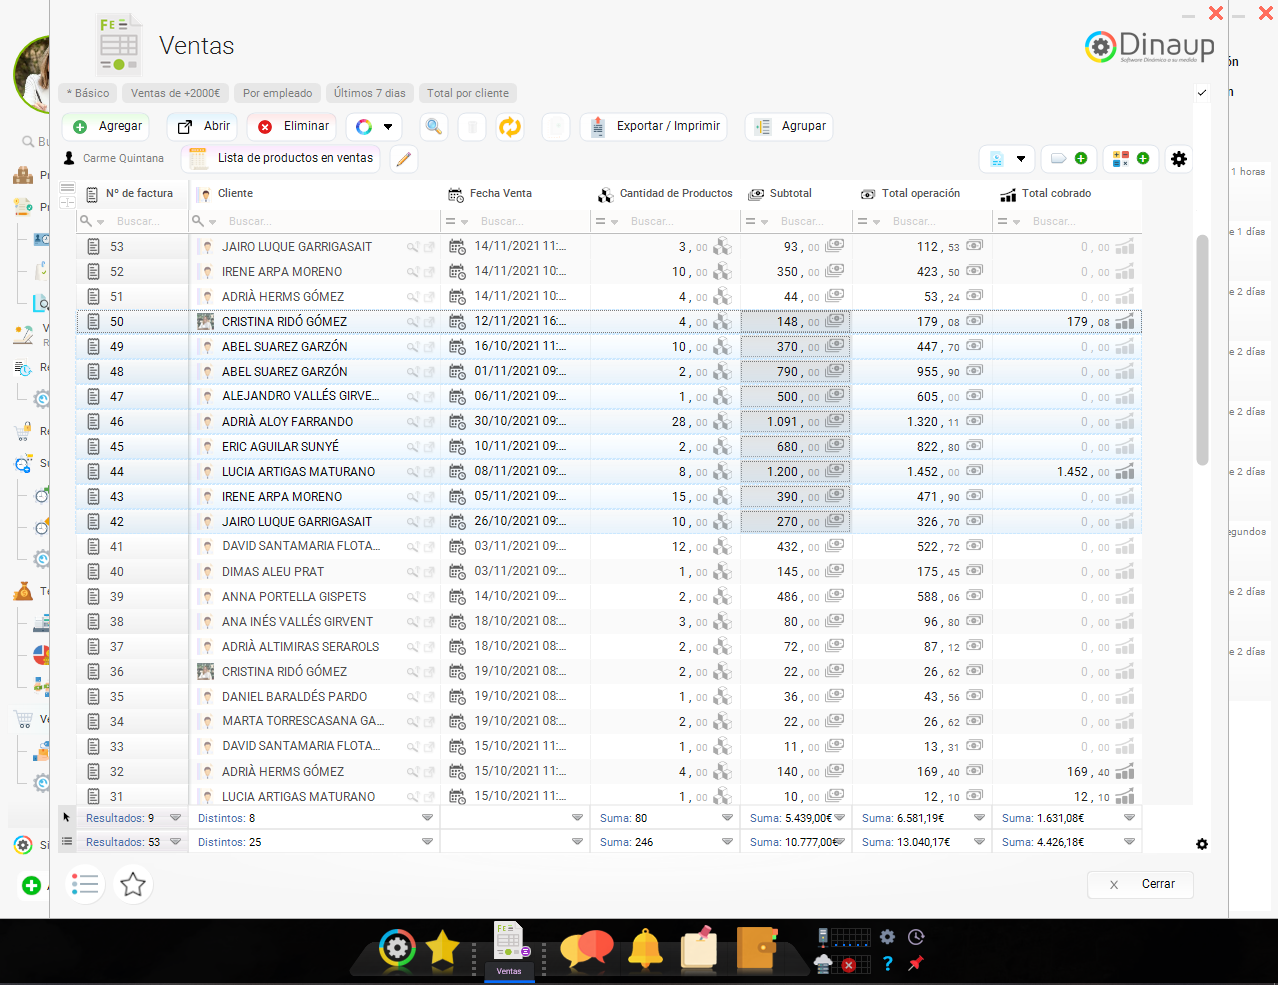
Task: Click the Cerrar button
Action: (1140, 884)
